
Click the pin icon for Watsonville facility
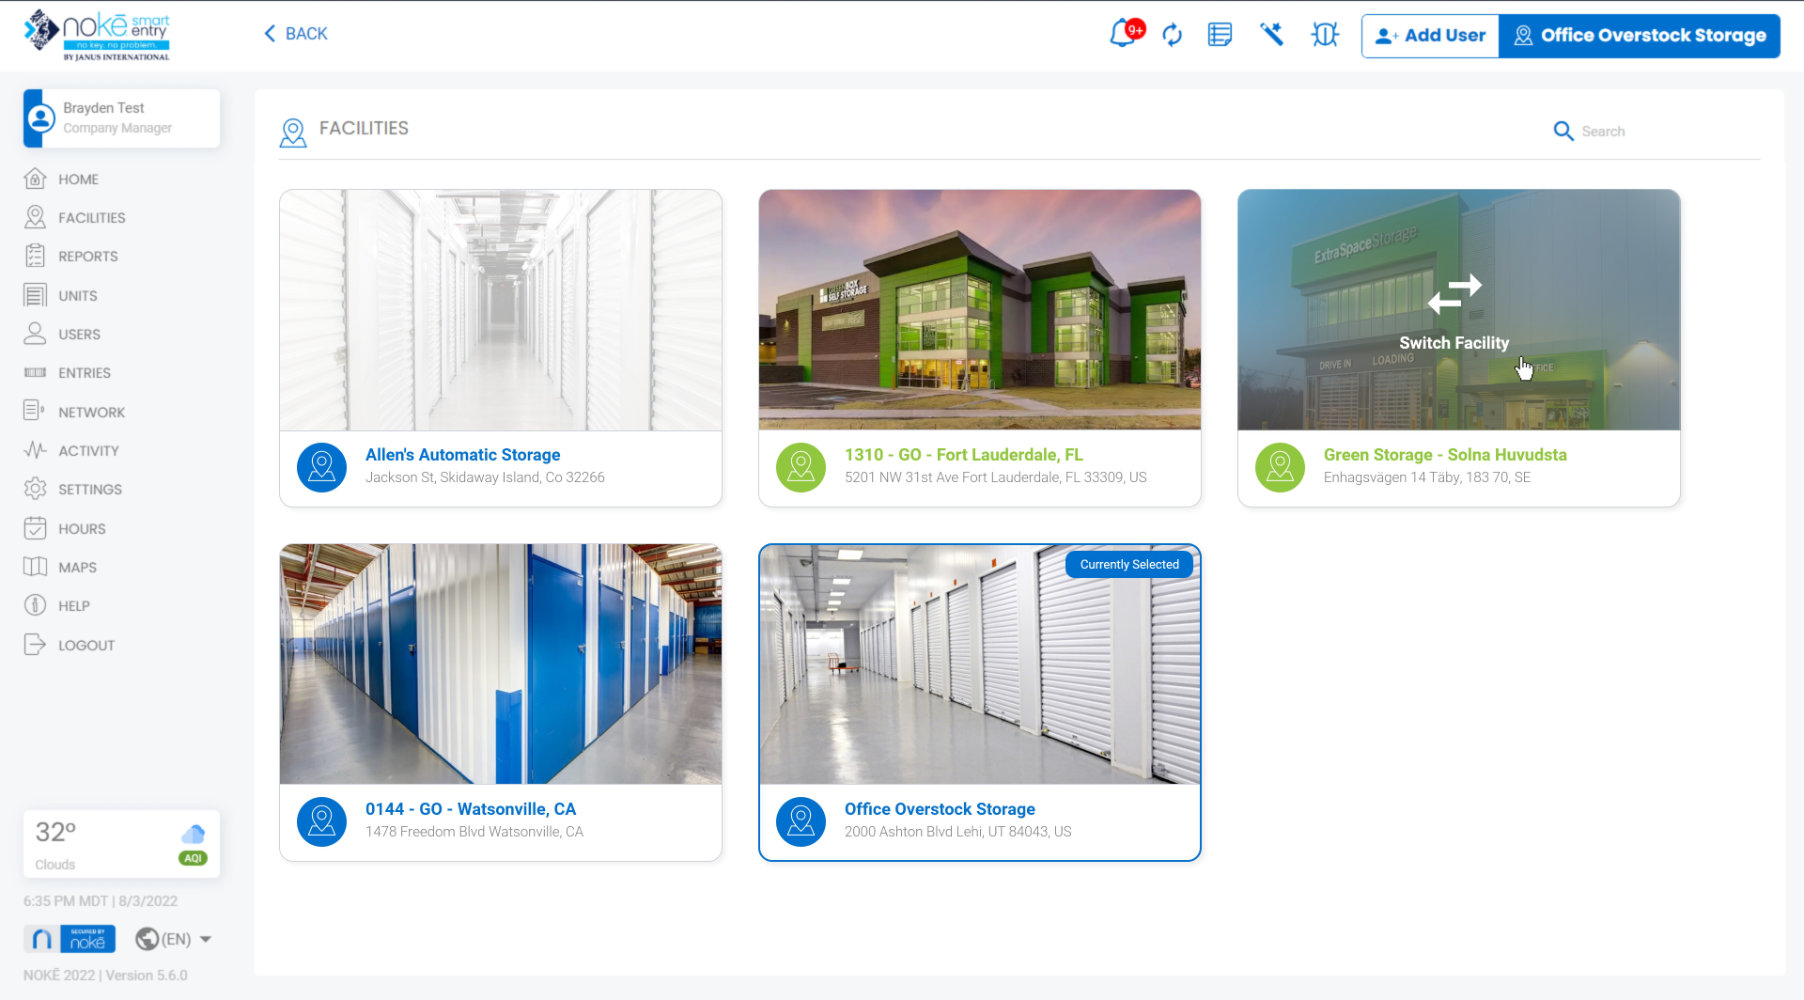[322, 821]
